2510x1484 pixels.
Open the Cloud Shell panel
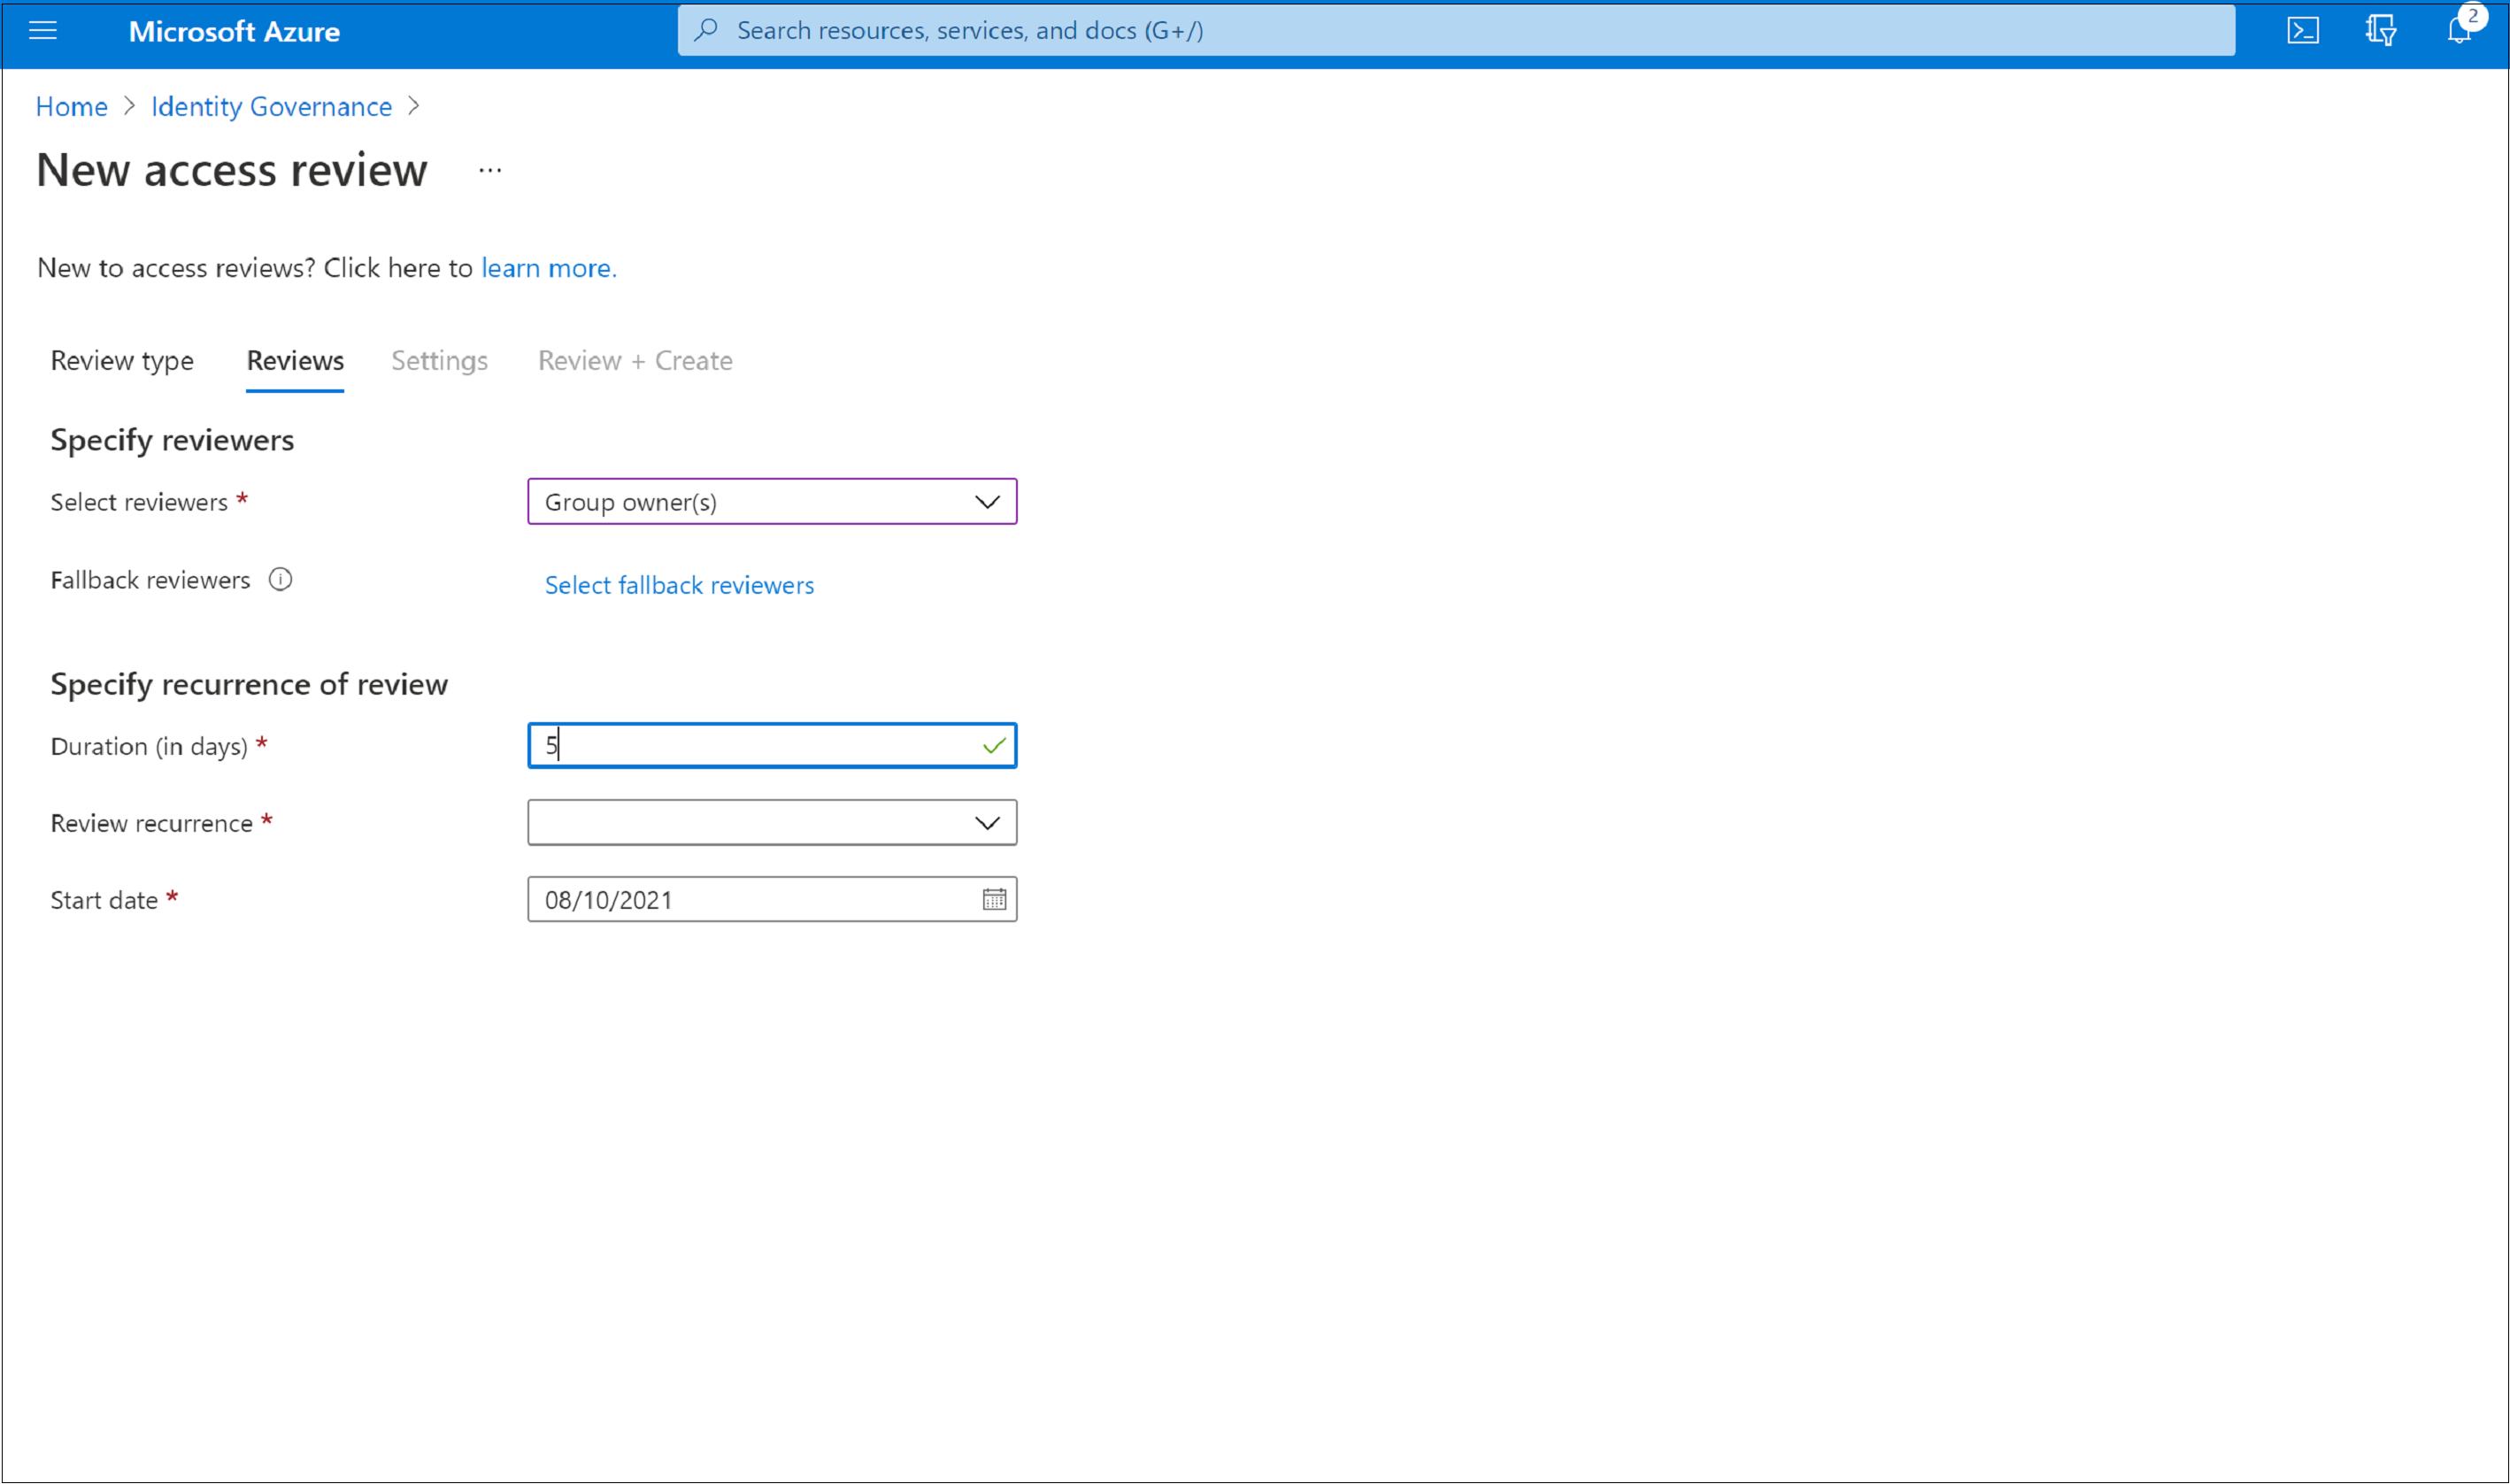2301,30
